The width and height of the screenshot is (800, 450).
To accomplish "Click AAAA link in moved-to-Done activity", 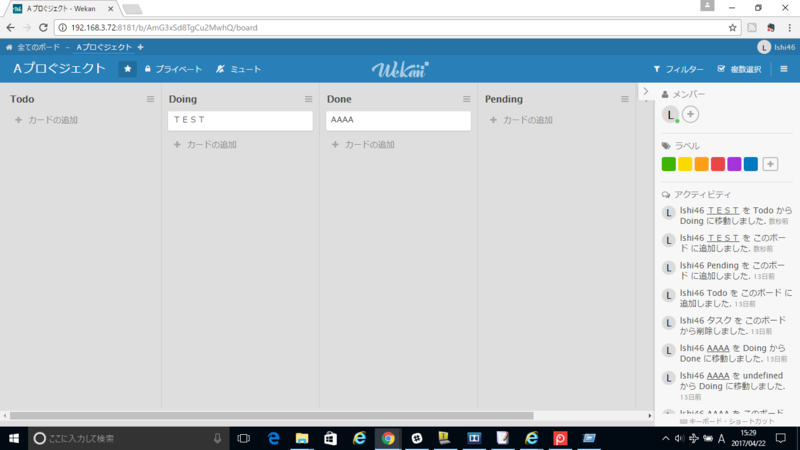I will point(718,348).
